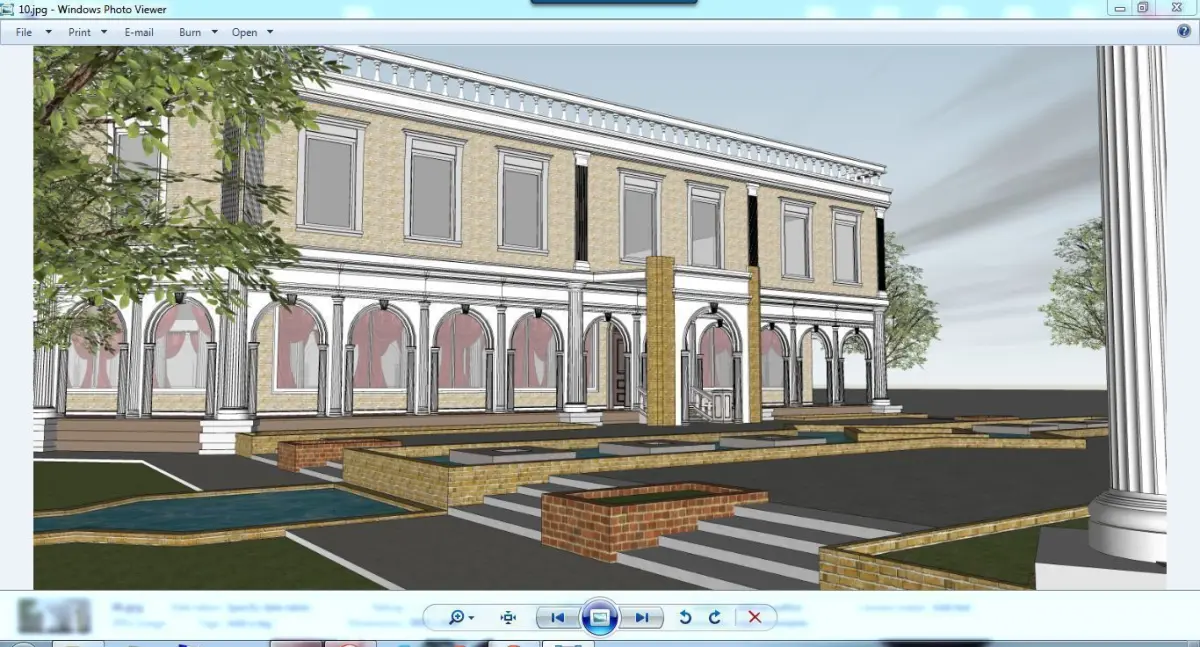Click the E-mail toolbar button

coord(139,32)
